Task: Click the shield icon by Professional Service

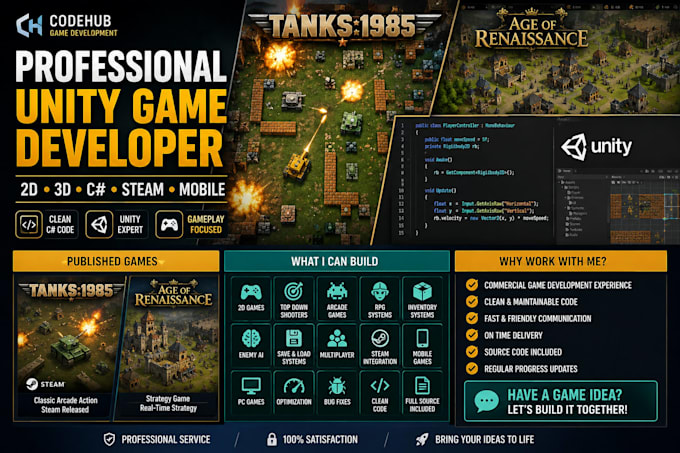Action: [x=109, y=439]
